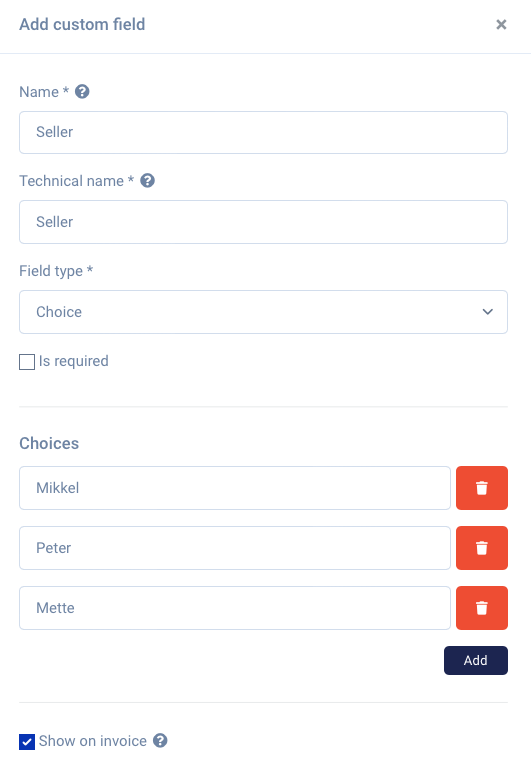Screen dimensions: 531x776
Task: Open the Show on invoice help tooltip
Action: point(160,740)
